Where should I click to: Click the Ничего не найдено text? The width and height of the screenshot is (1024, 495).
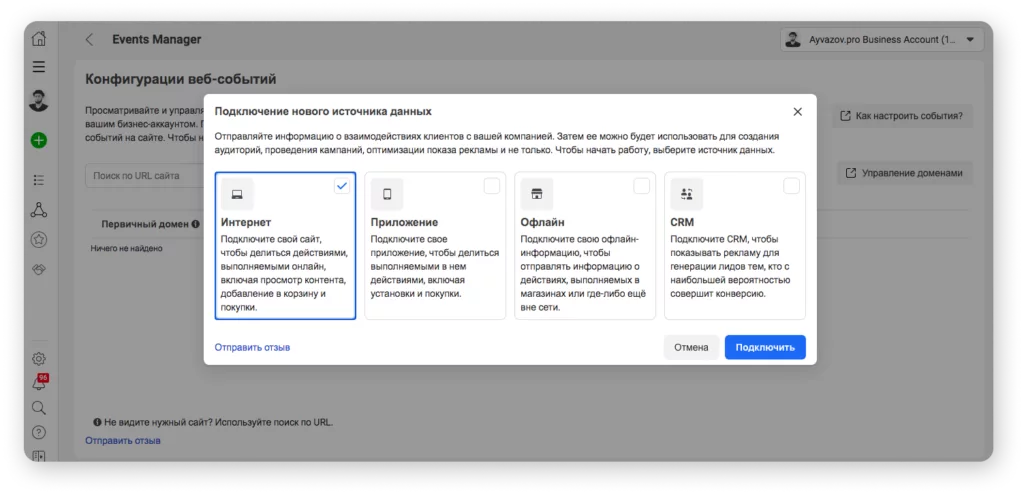tap(127, 248)
